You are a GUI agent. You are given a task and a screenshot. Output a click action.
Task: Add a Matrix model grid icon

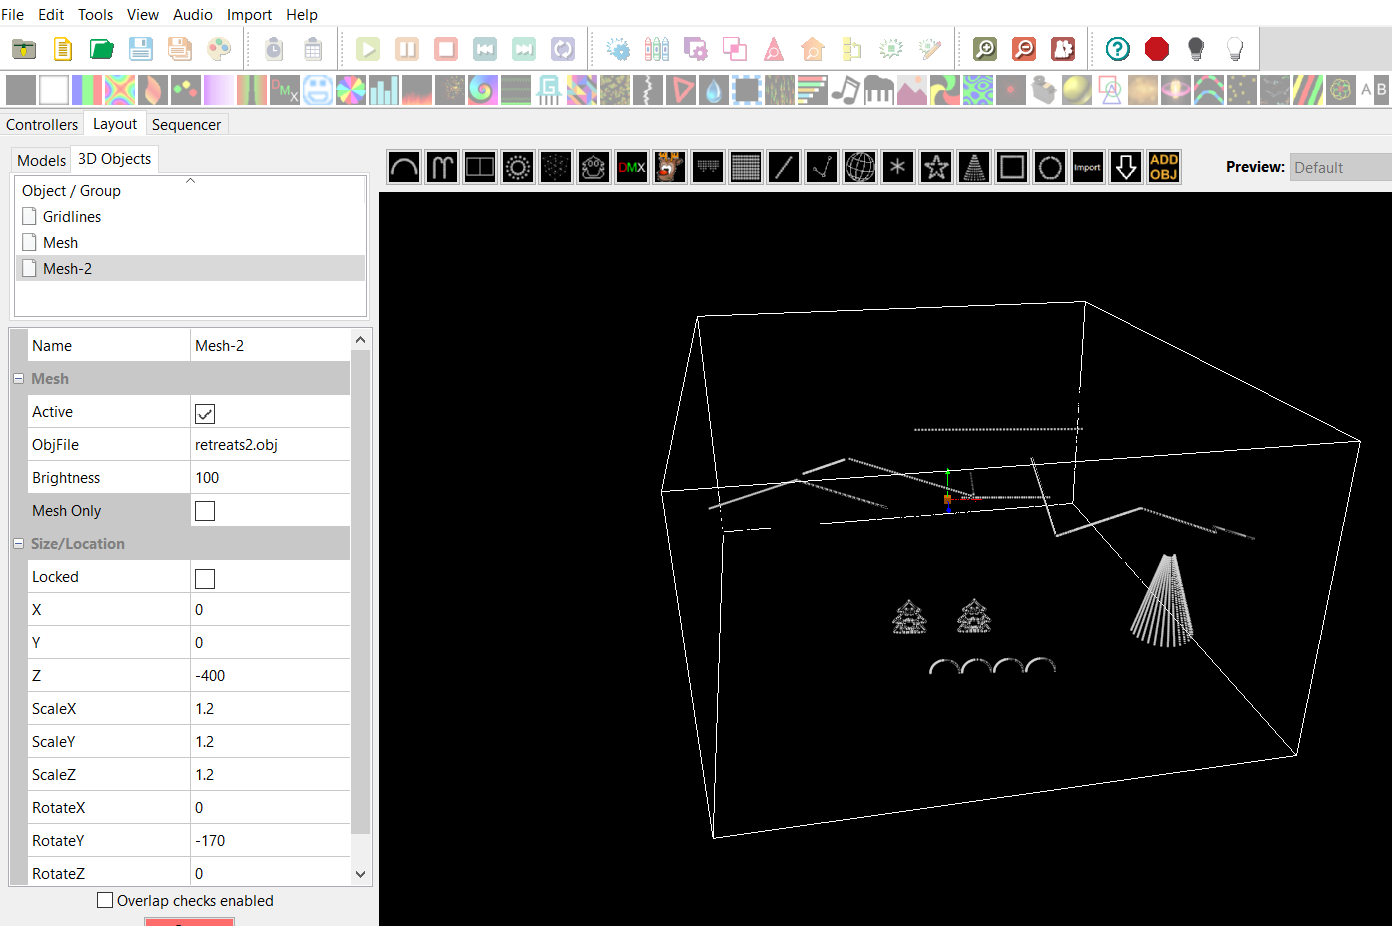(746, 167)
